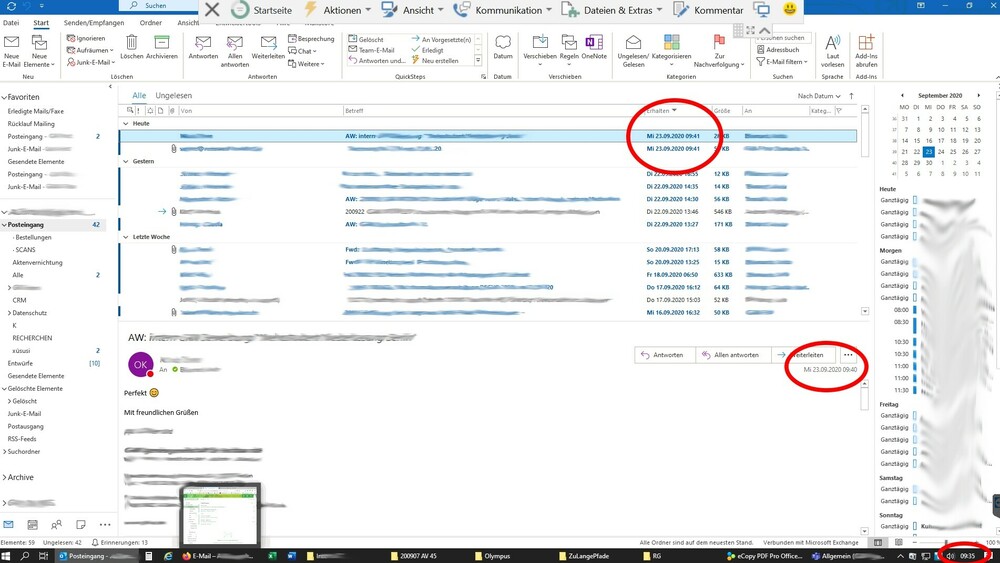Viewport: 1000px width, 563px height.
Task: Click the Neue E-Mail ribbon icon
Action: pos(12,44)
